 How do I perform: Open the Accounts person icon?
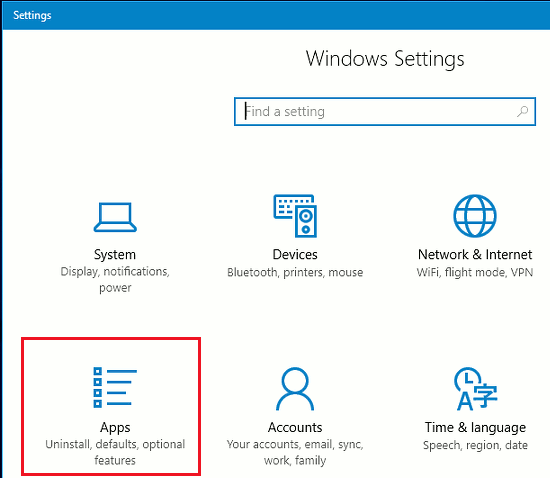tap(295, 389)
